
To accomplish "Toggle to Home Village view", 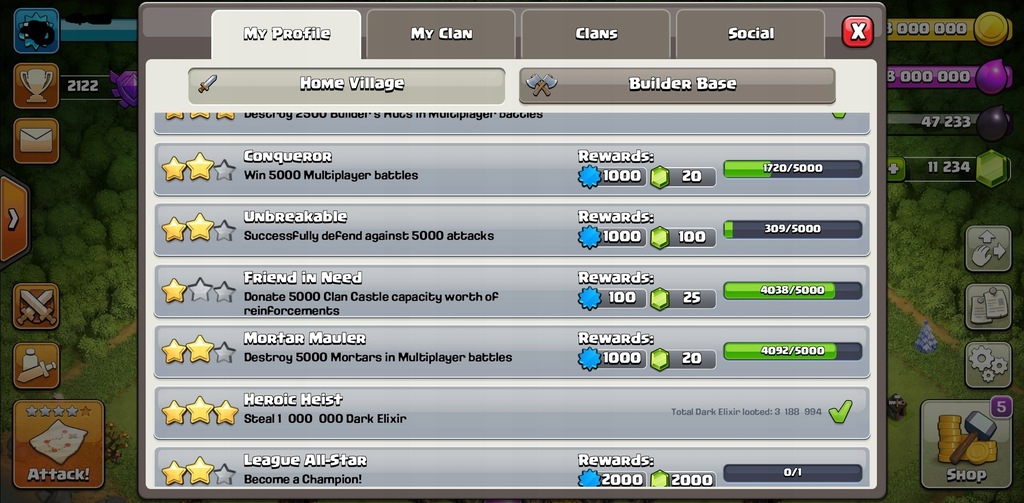I will pyautogui.click(x=347, y=85).
